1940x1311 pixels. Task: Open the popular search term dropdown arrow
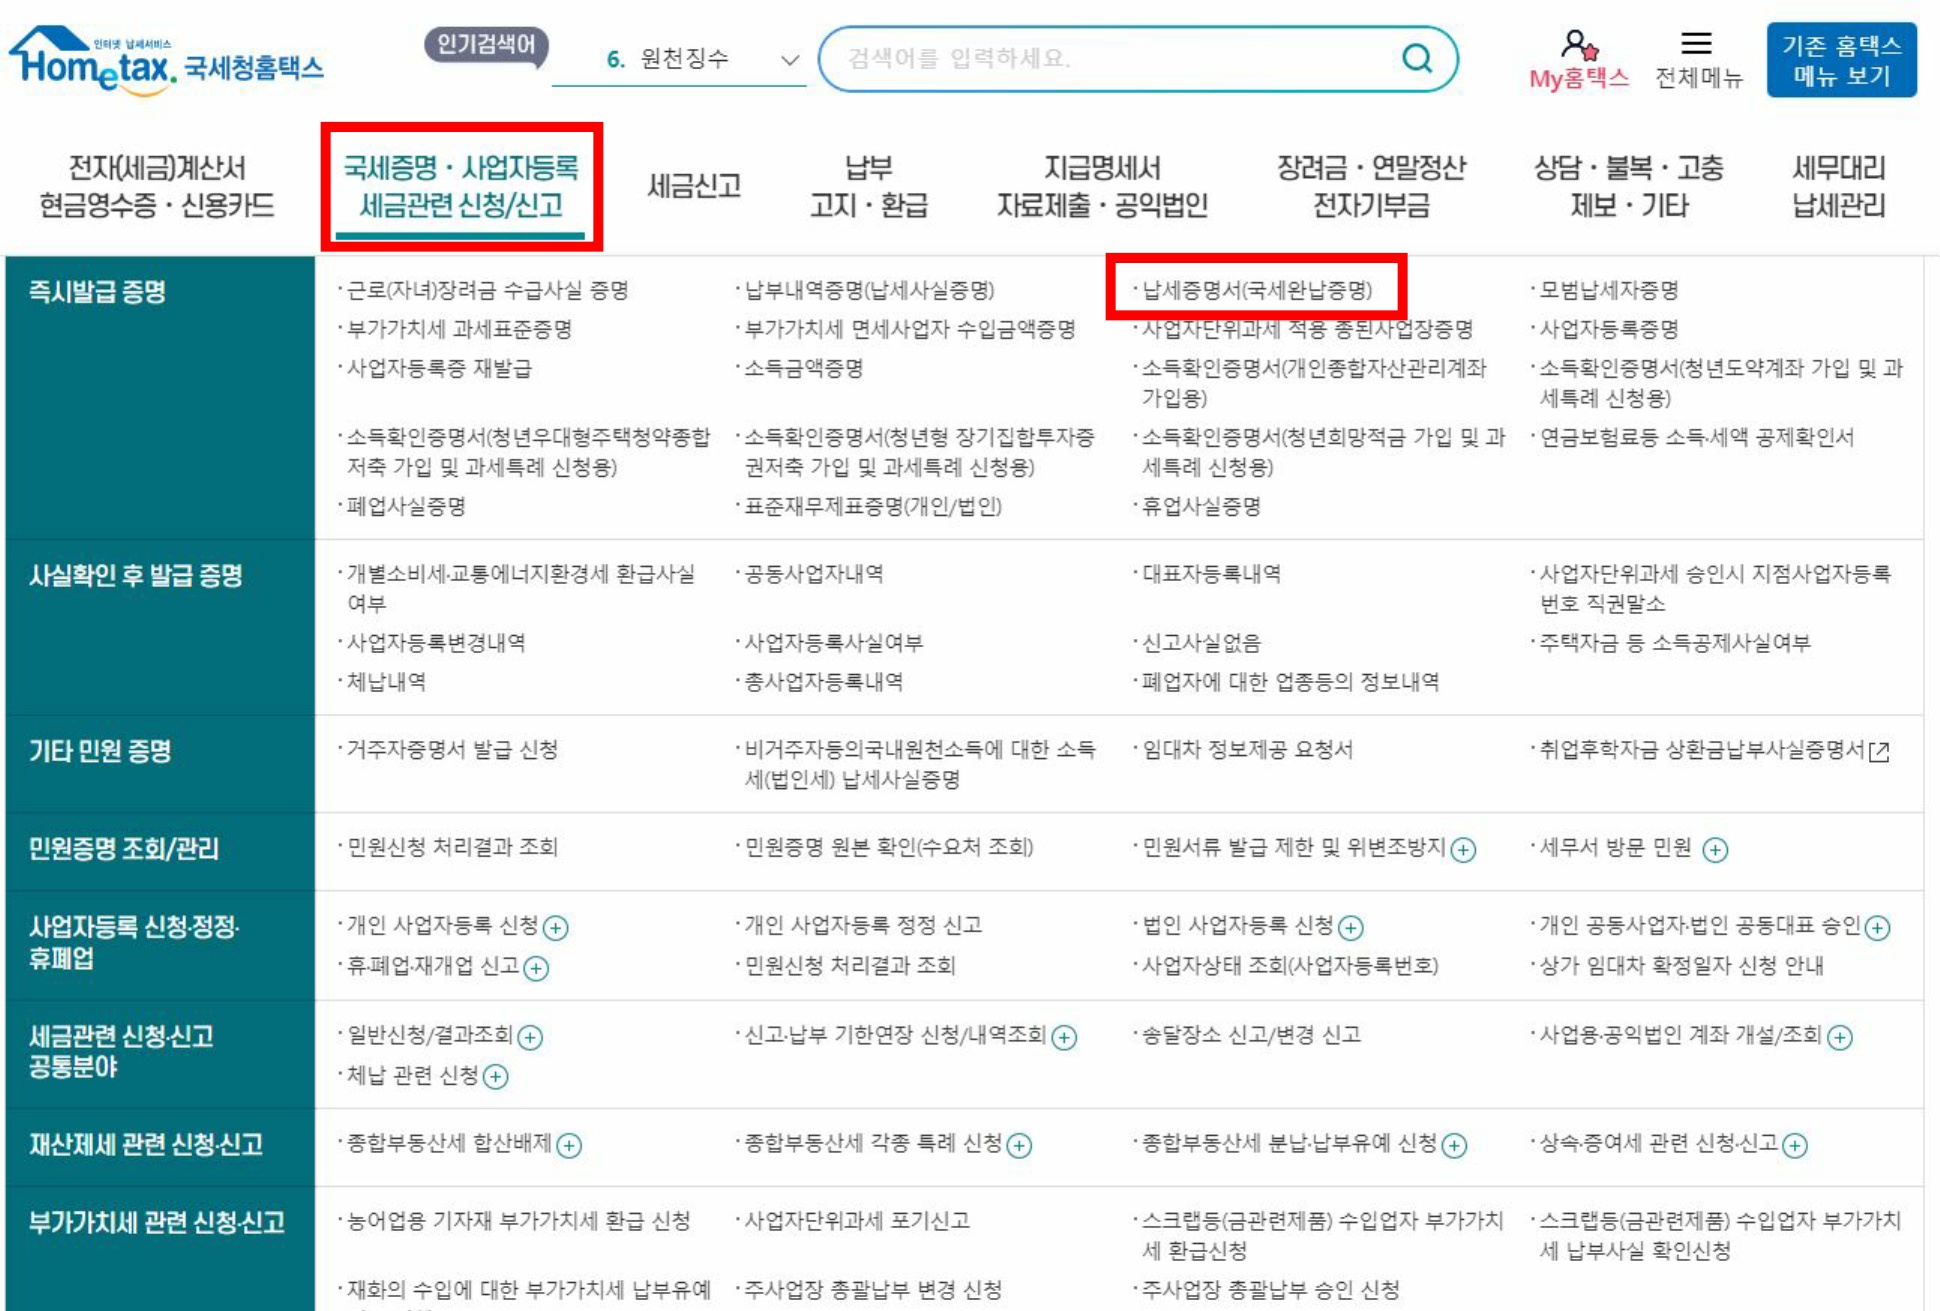coord(789,60)
